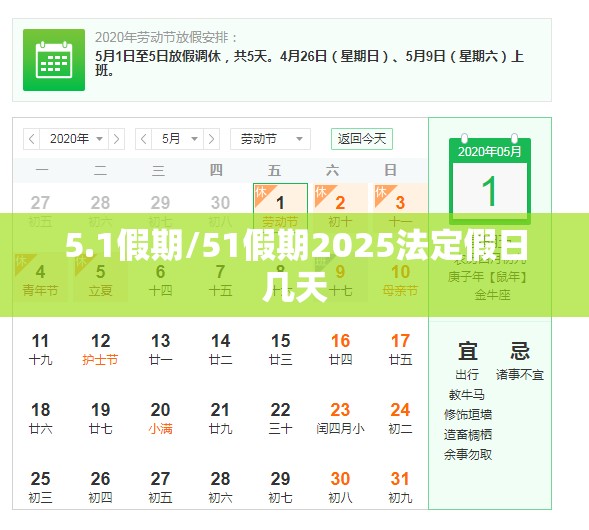589x530 pixels.
Task: Click 诸事不宜 under 忌
Action: click(x=520, y=374)
